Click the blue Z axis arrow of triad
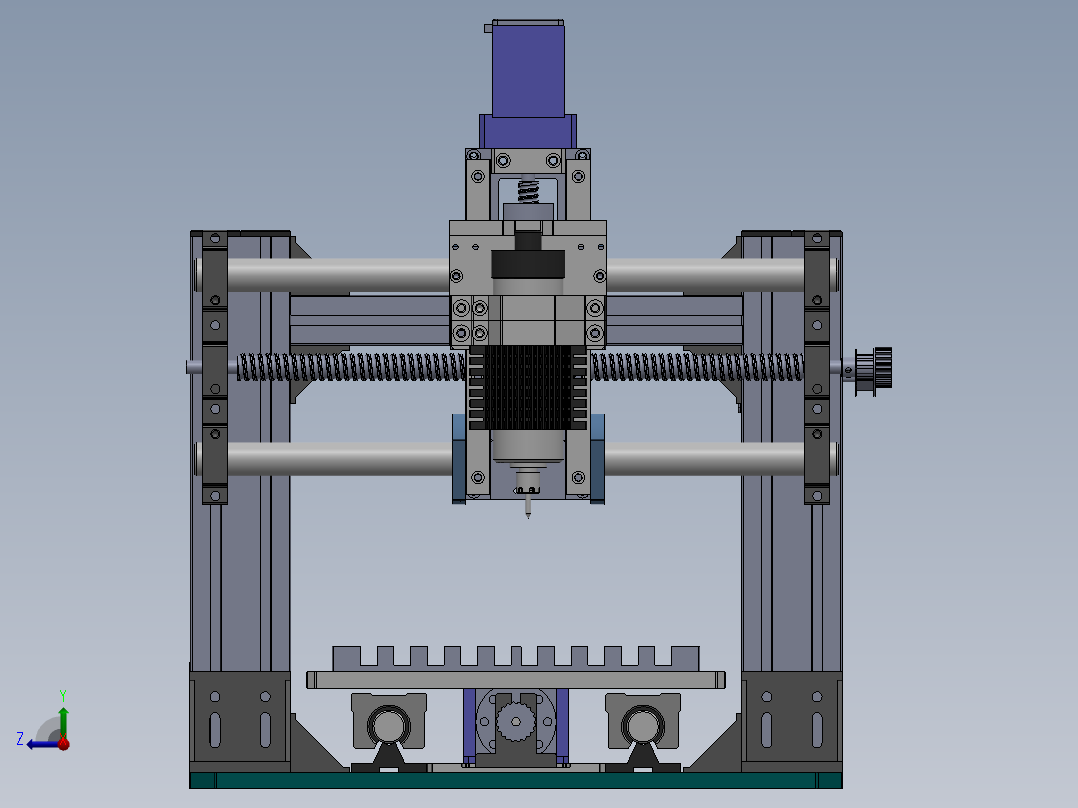The width and height of the screenshot is (1078, 808). pos(41,744)
